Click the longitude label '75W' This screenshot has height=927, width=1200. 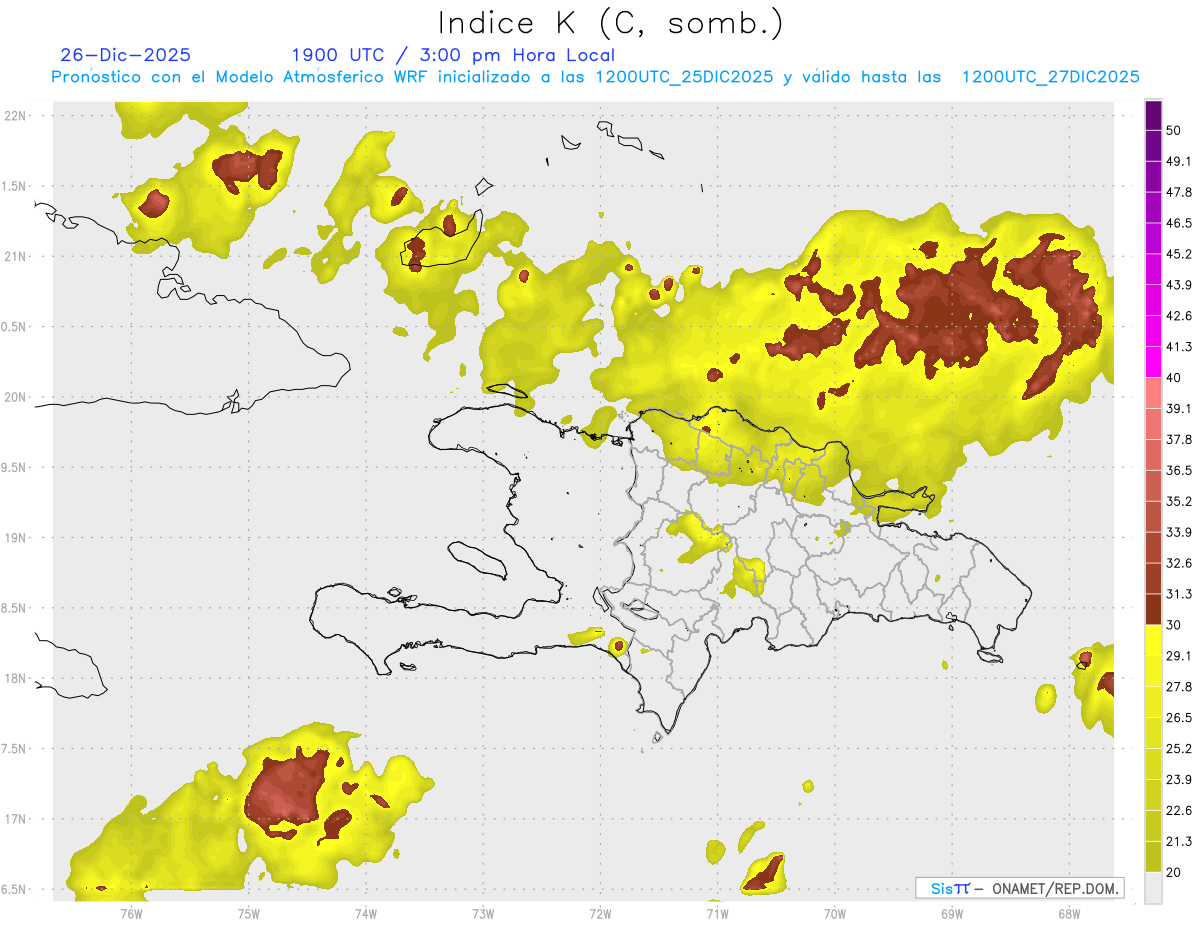click(248, 913)
